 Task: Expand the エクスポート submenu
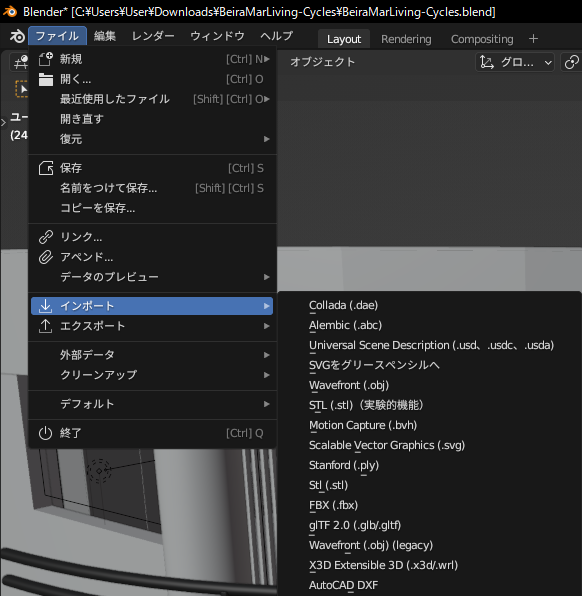click(152, 326)
